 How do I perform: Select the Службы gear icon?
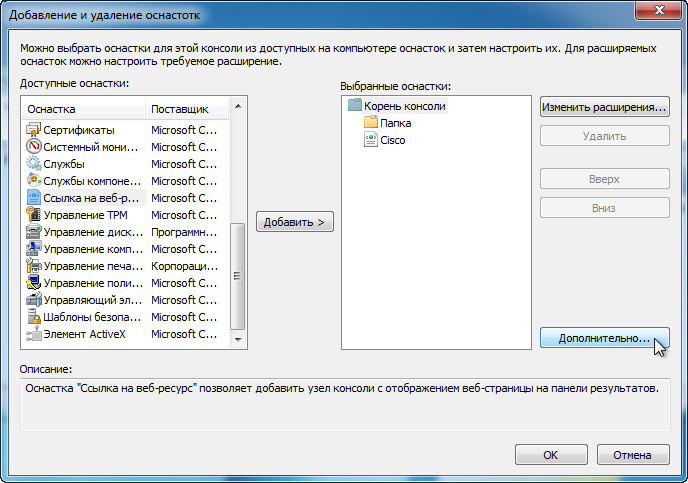(33, 164)
